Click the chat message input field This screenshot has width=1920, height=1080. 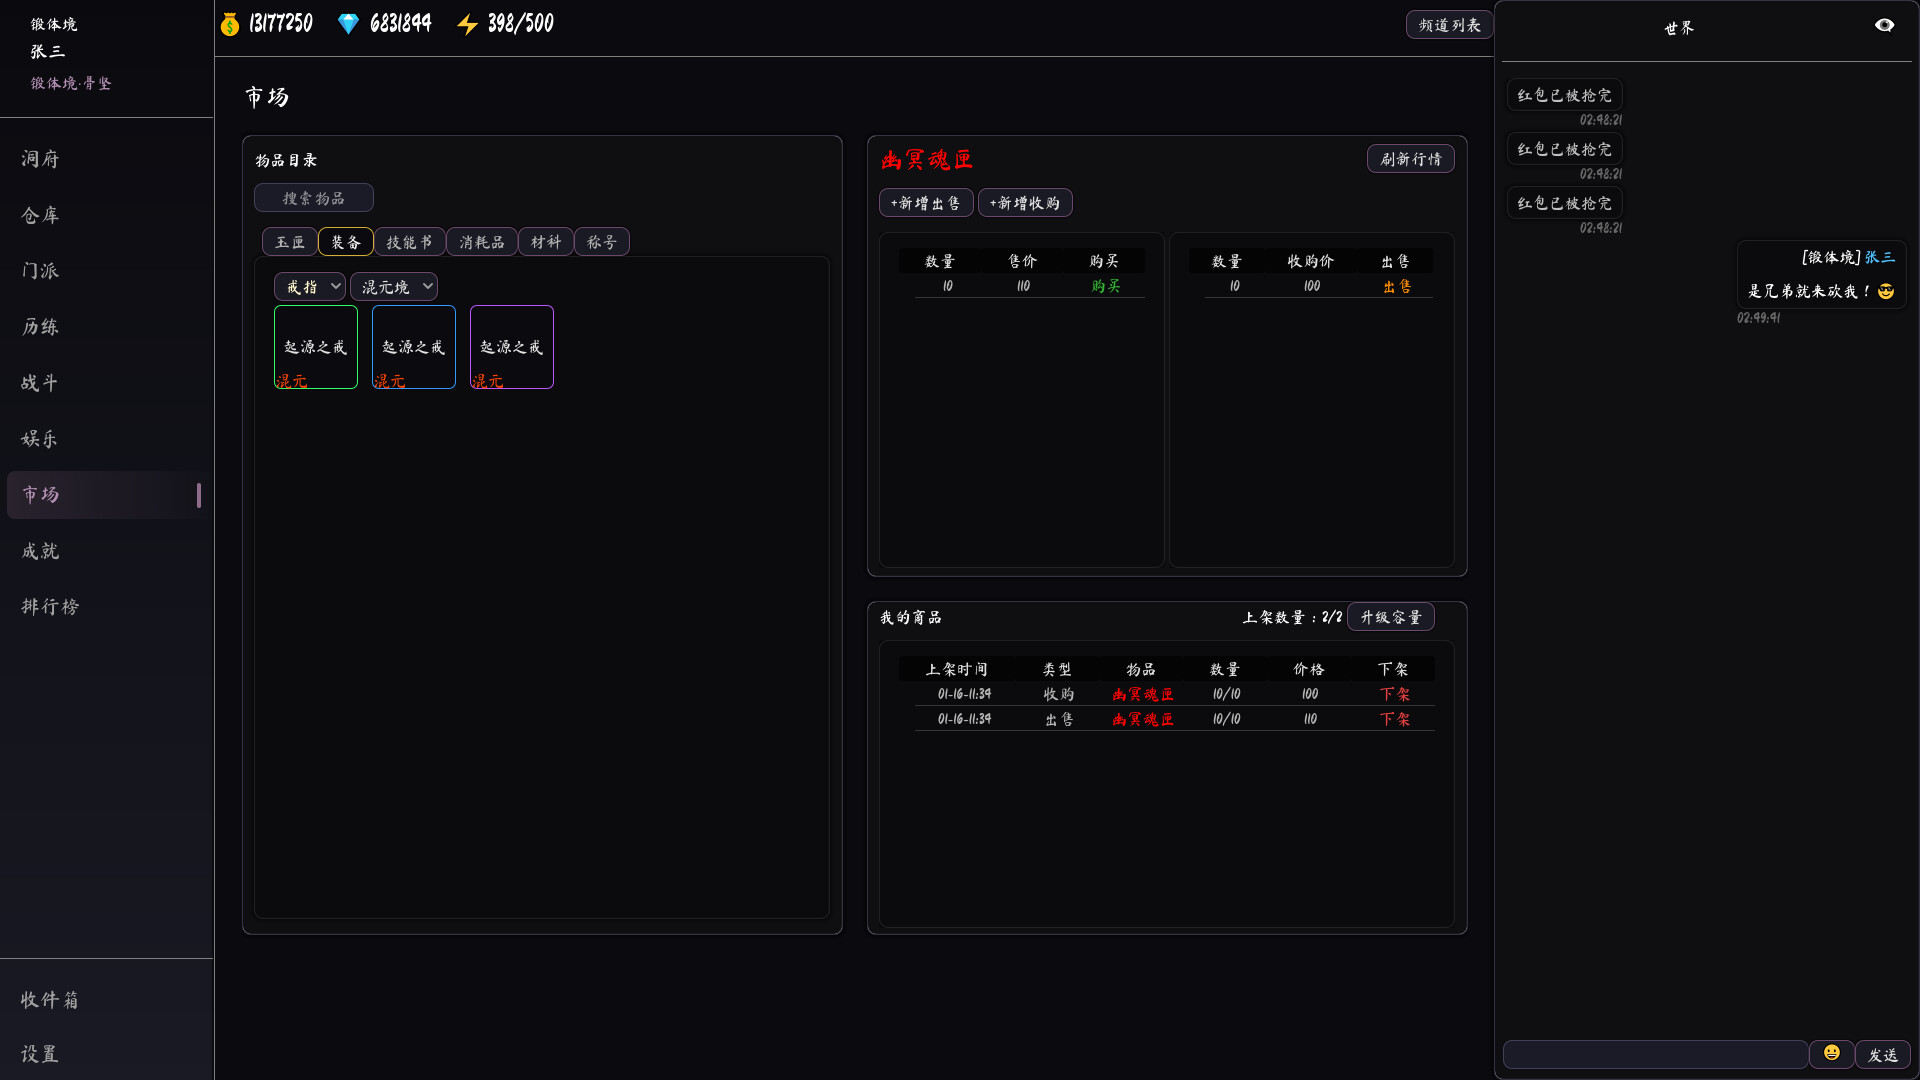(1655, 1054)
